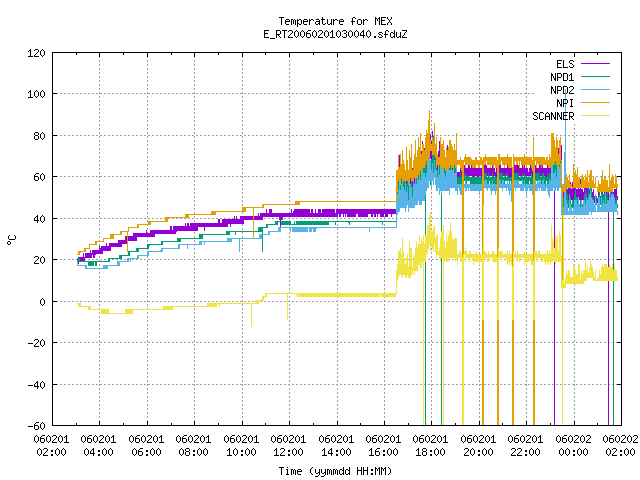640x480 pixels.
Task: Click the orange NPI legend line sample
Action: pyautogui.click(x=595, y=103)
